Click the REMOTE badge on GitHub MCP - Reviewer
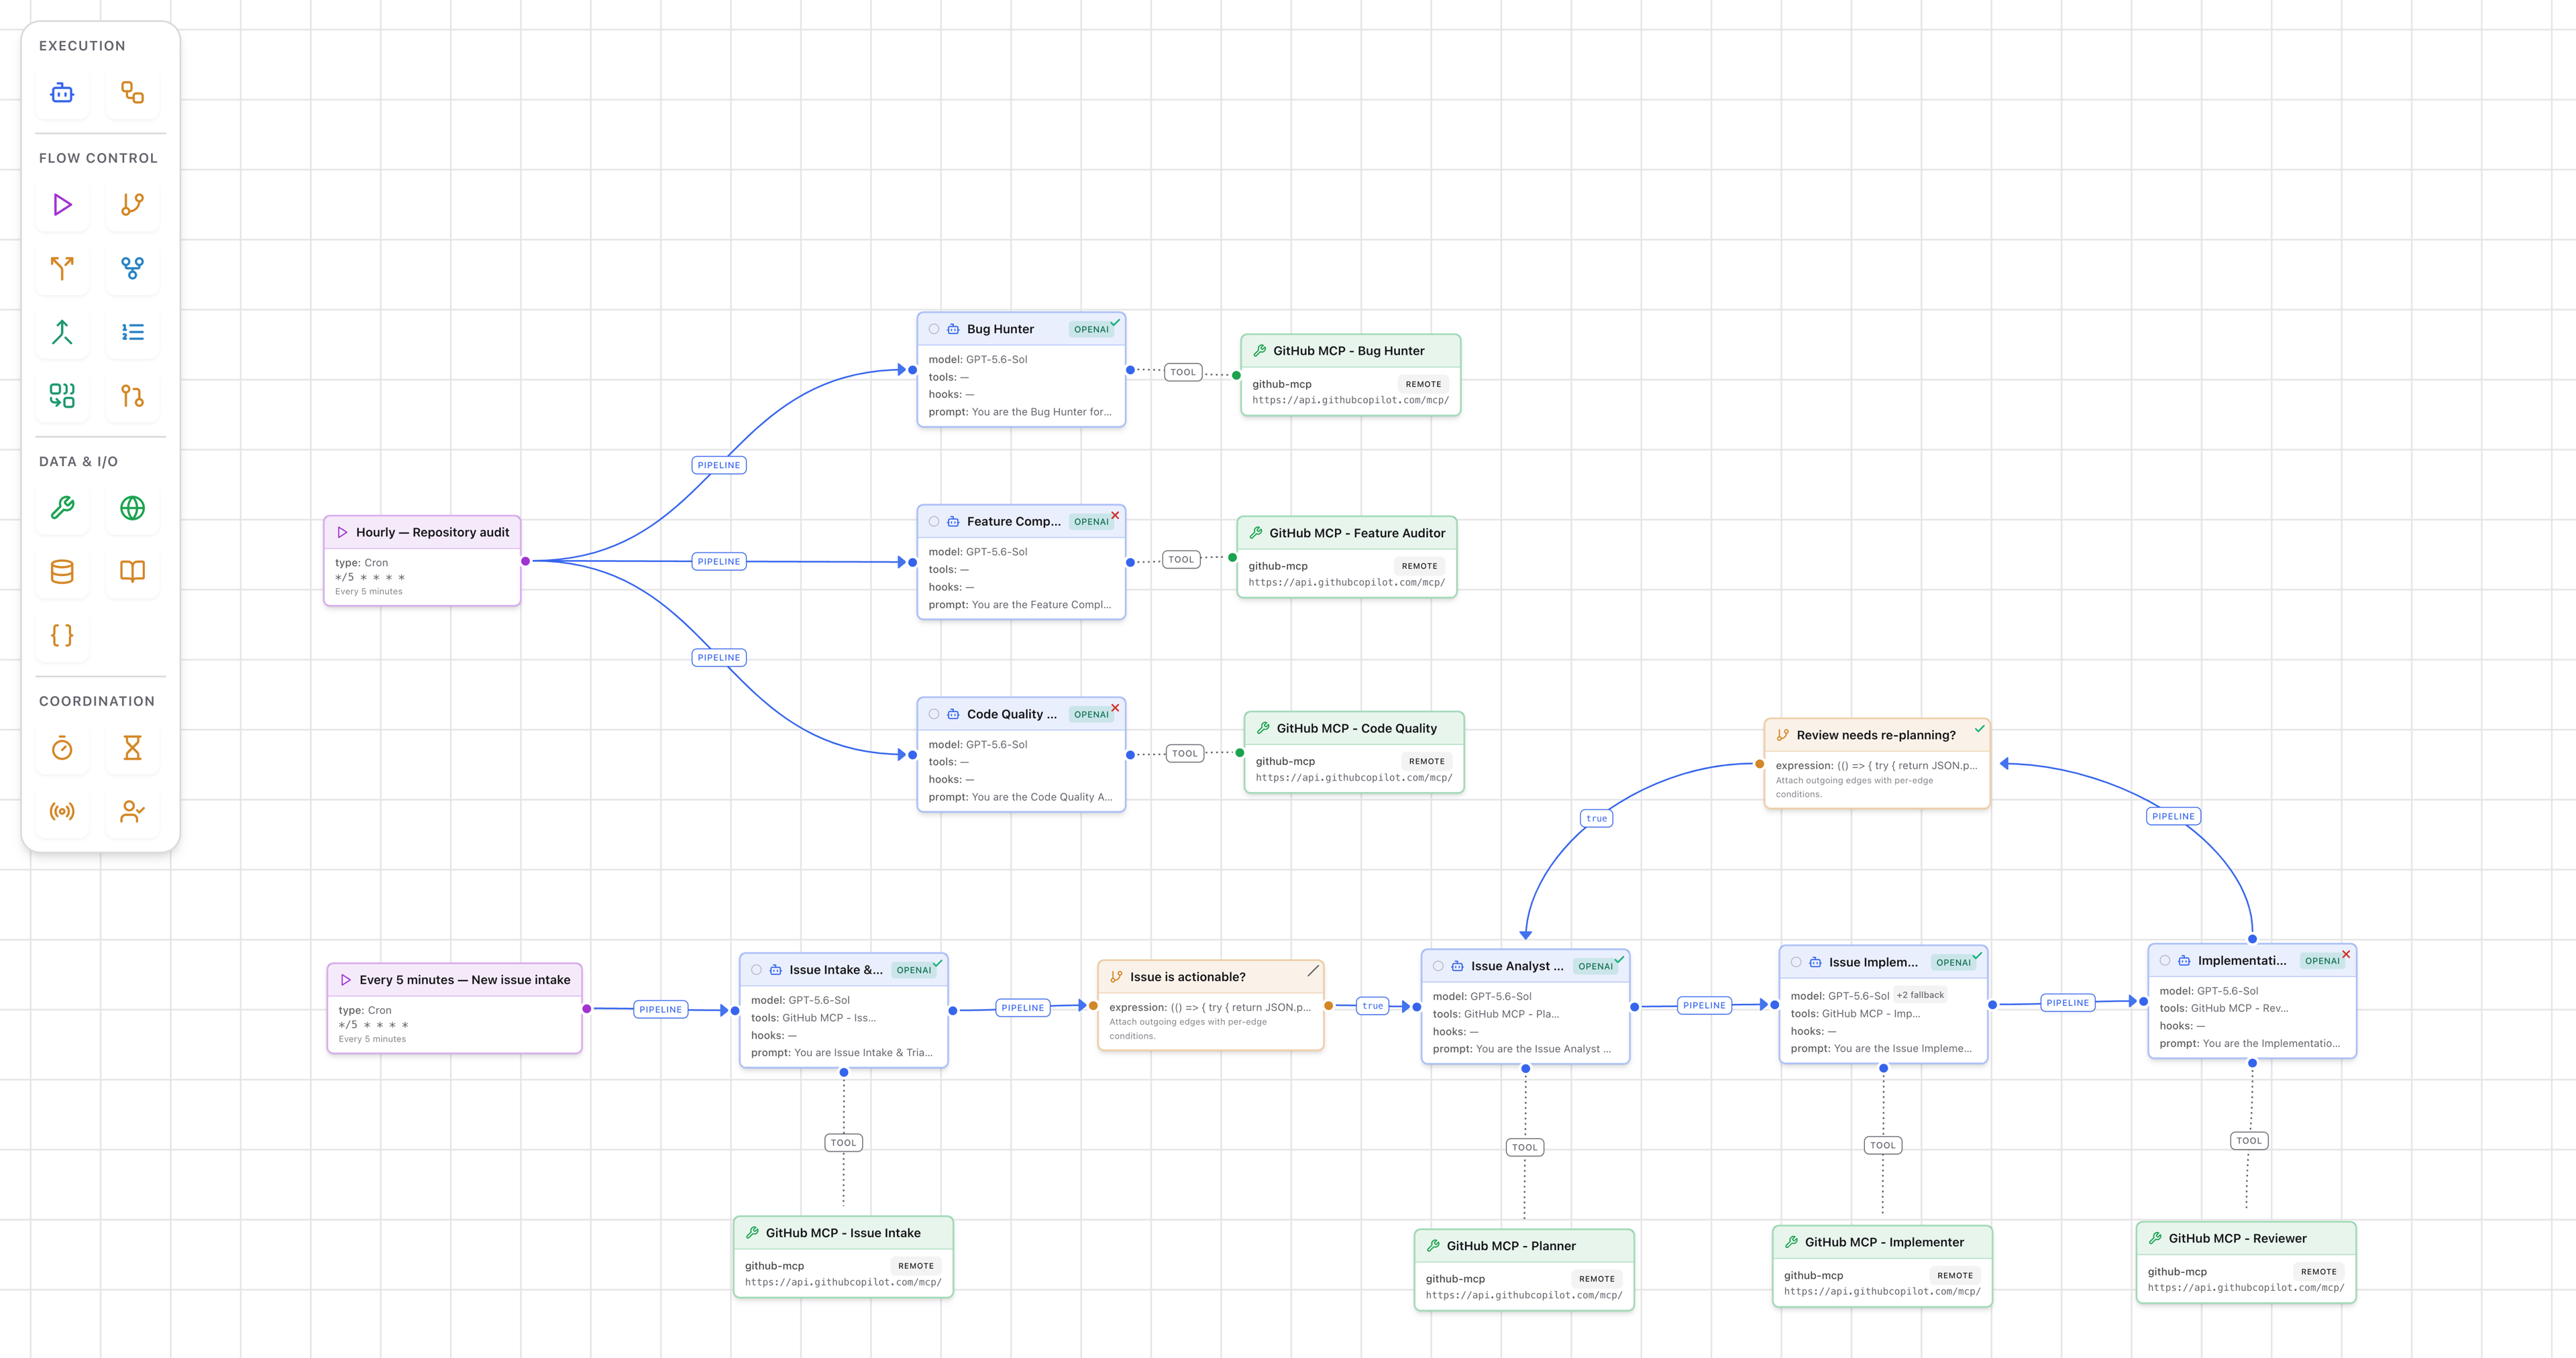 [2318, 1272]
